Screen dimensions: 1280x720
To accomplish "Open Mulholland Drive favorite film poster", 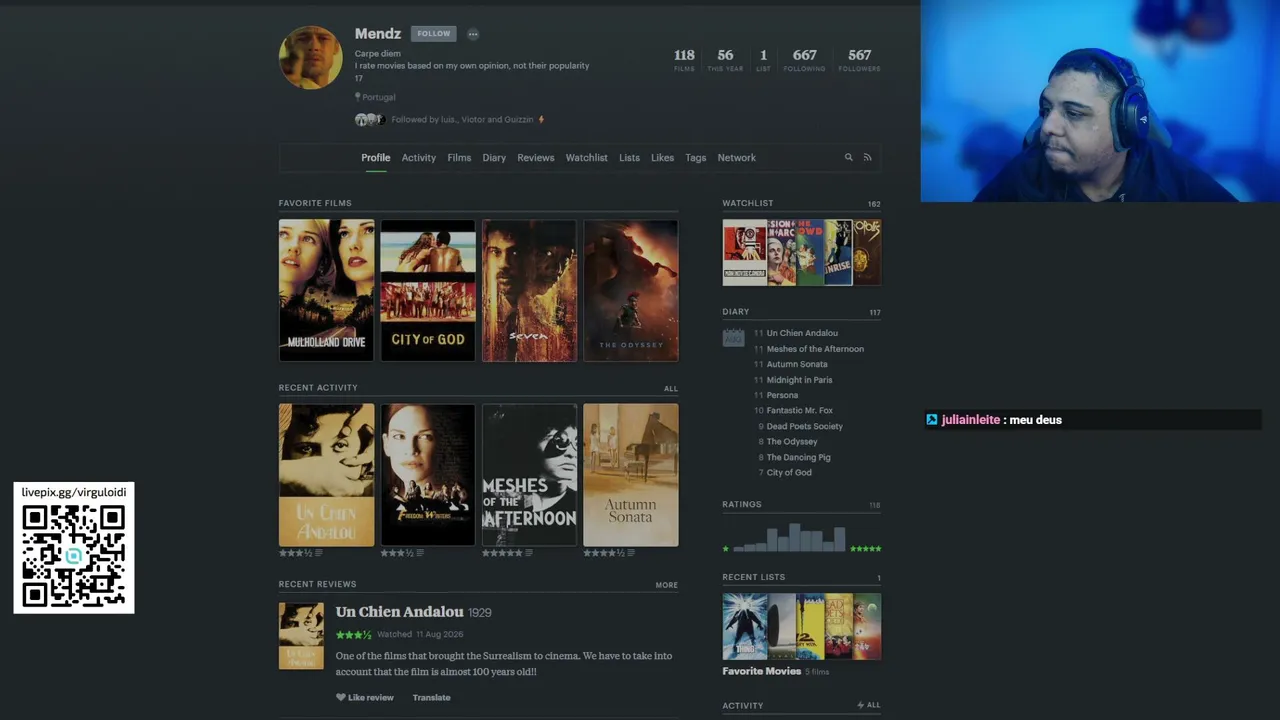I will tap(327, 290).
